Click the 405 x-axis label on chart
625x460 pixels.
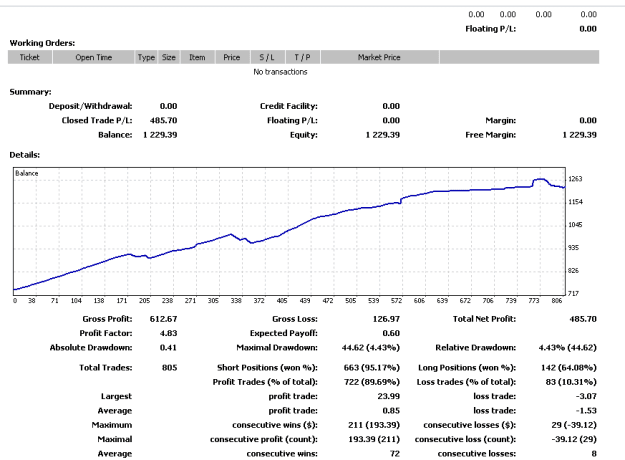click(x=282, y=301)
